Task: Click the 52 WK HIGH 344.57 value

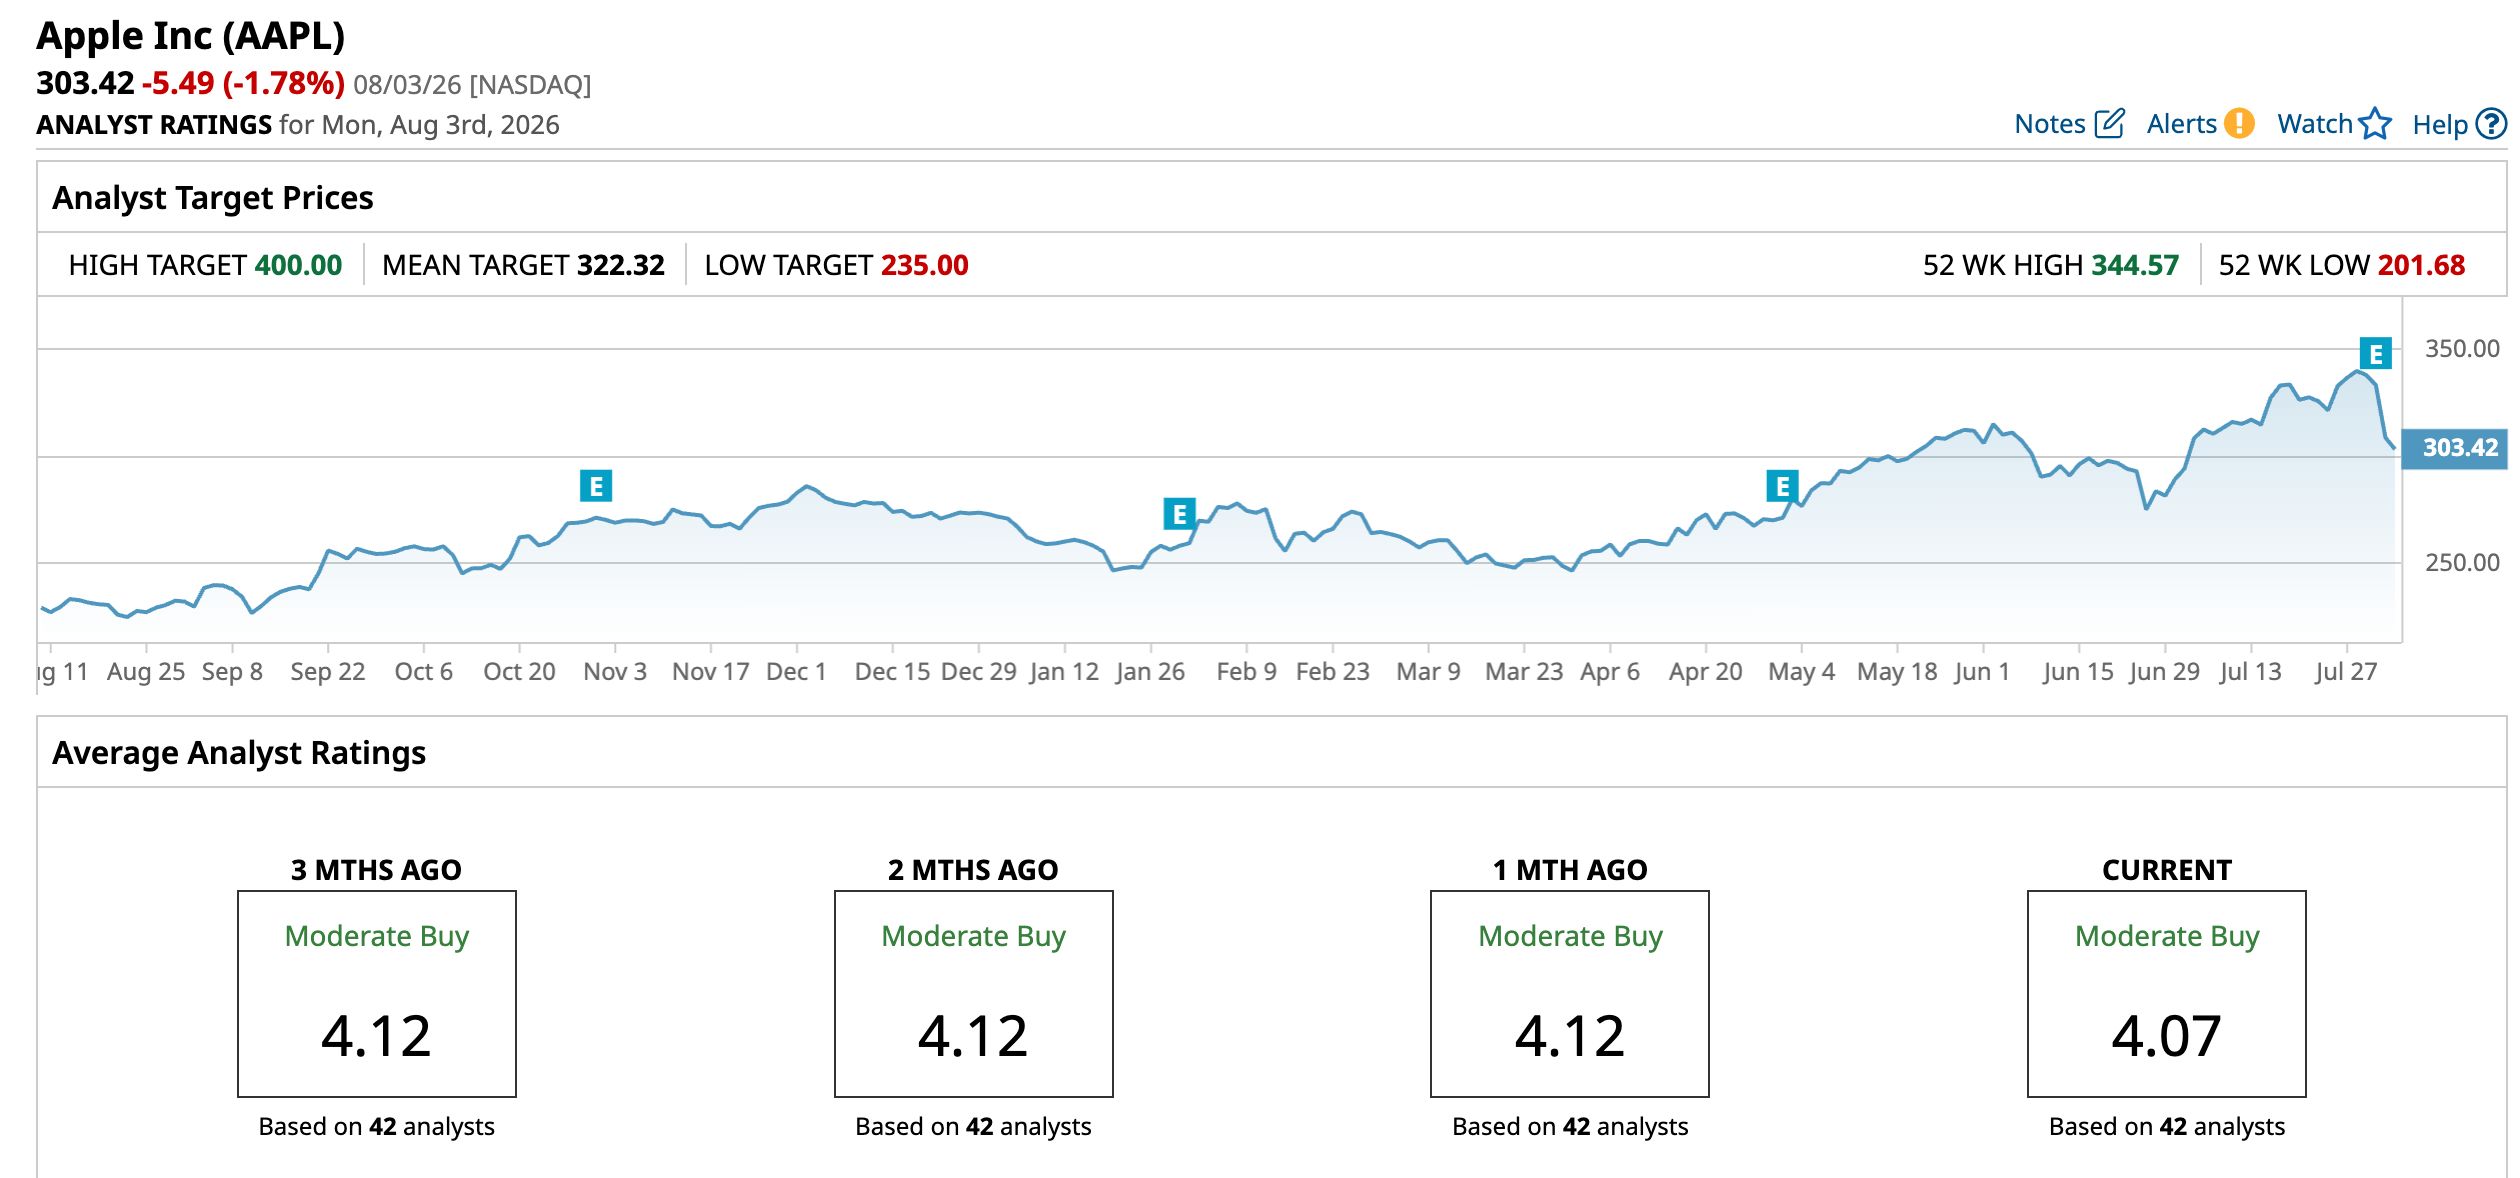Action: coord(2135,265)
